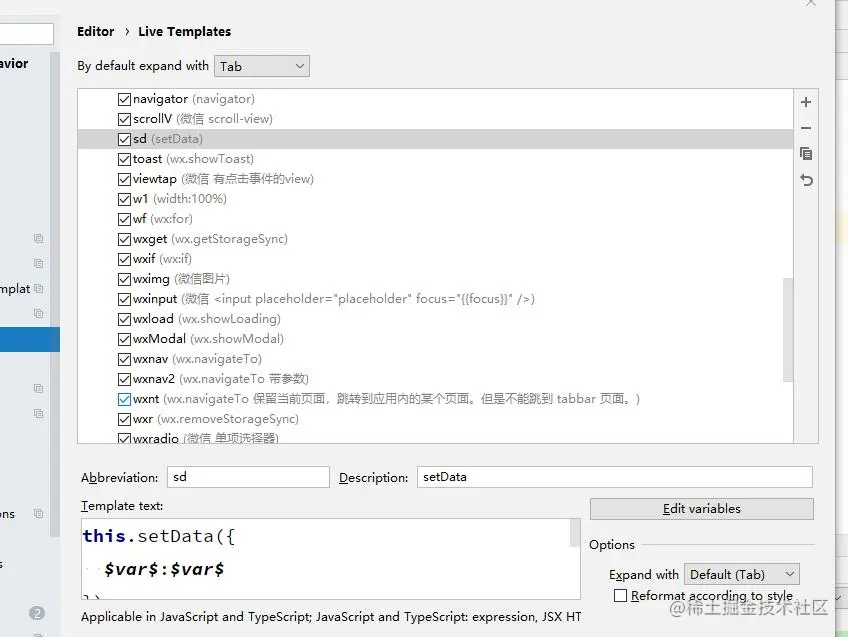The height and width of the screenshot is (637, 848).
Task: Select the wxnav (wx.navigateTo) row
Action: coord(435,359)
